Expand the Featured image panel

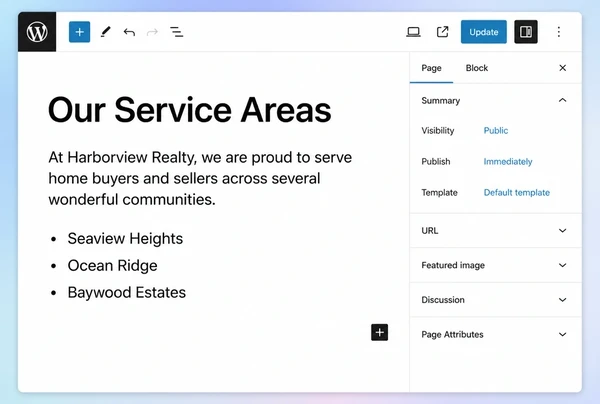[x=496, y=265]
